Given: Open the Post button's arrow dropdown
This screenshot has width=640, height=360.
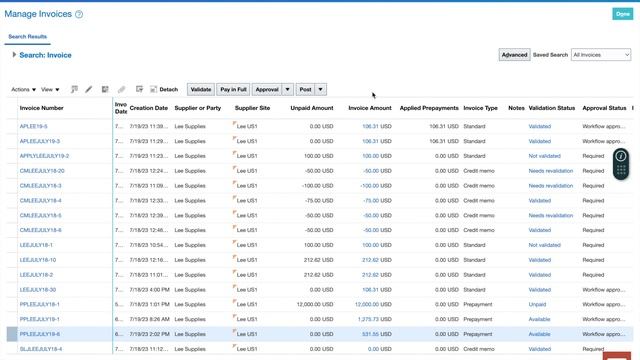Looking at the screenshot, I should pyautogui.click(x=320, y=89).
